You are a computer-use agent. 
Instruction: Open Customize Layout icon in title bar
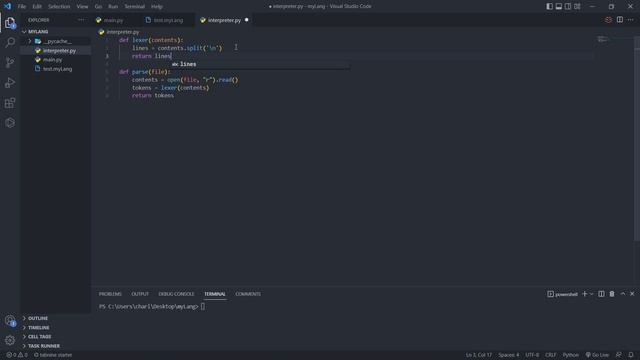pos(577,7)
